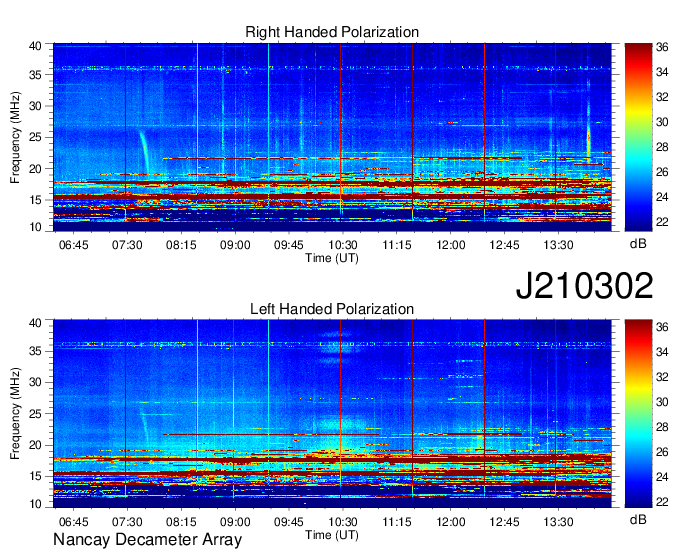Click the "36" value on upper colorbar
Image resolution: width=680 pixels, height=552 pixels.
coord(662,47)
